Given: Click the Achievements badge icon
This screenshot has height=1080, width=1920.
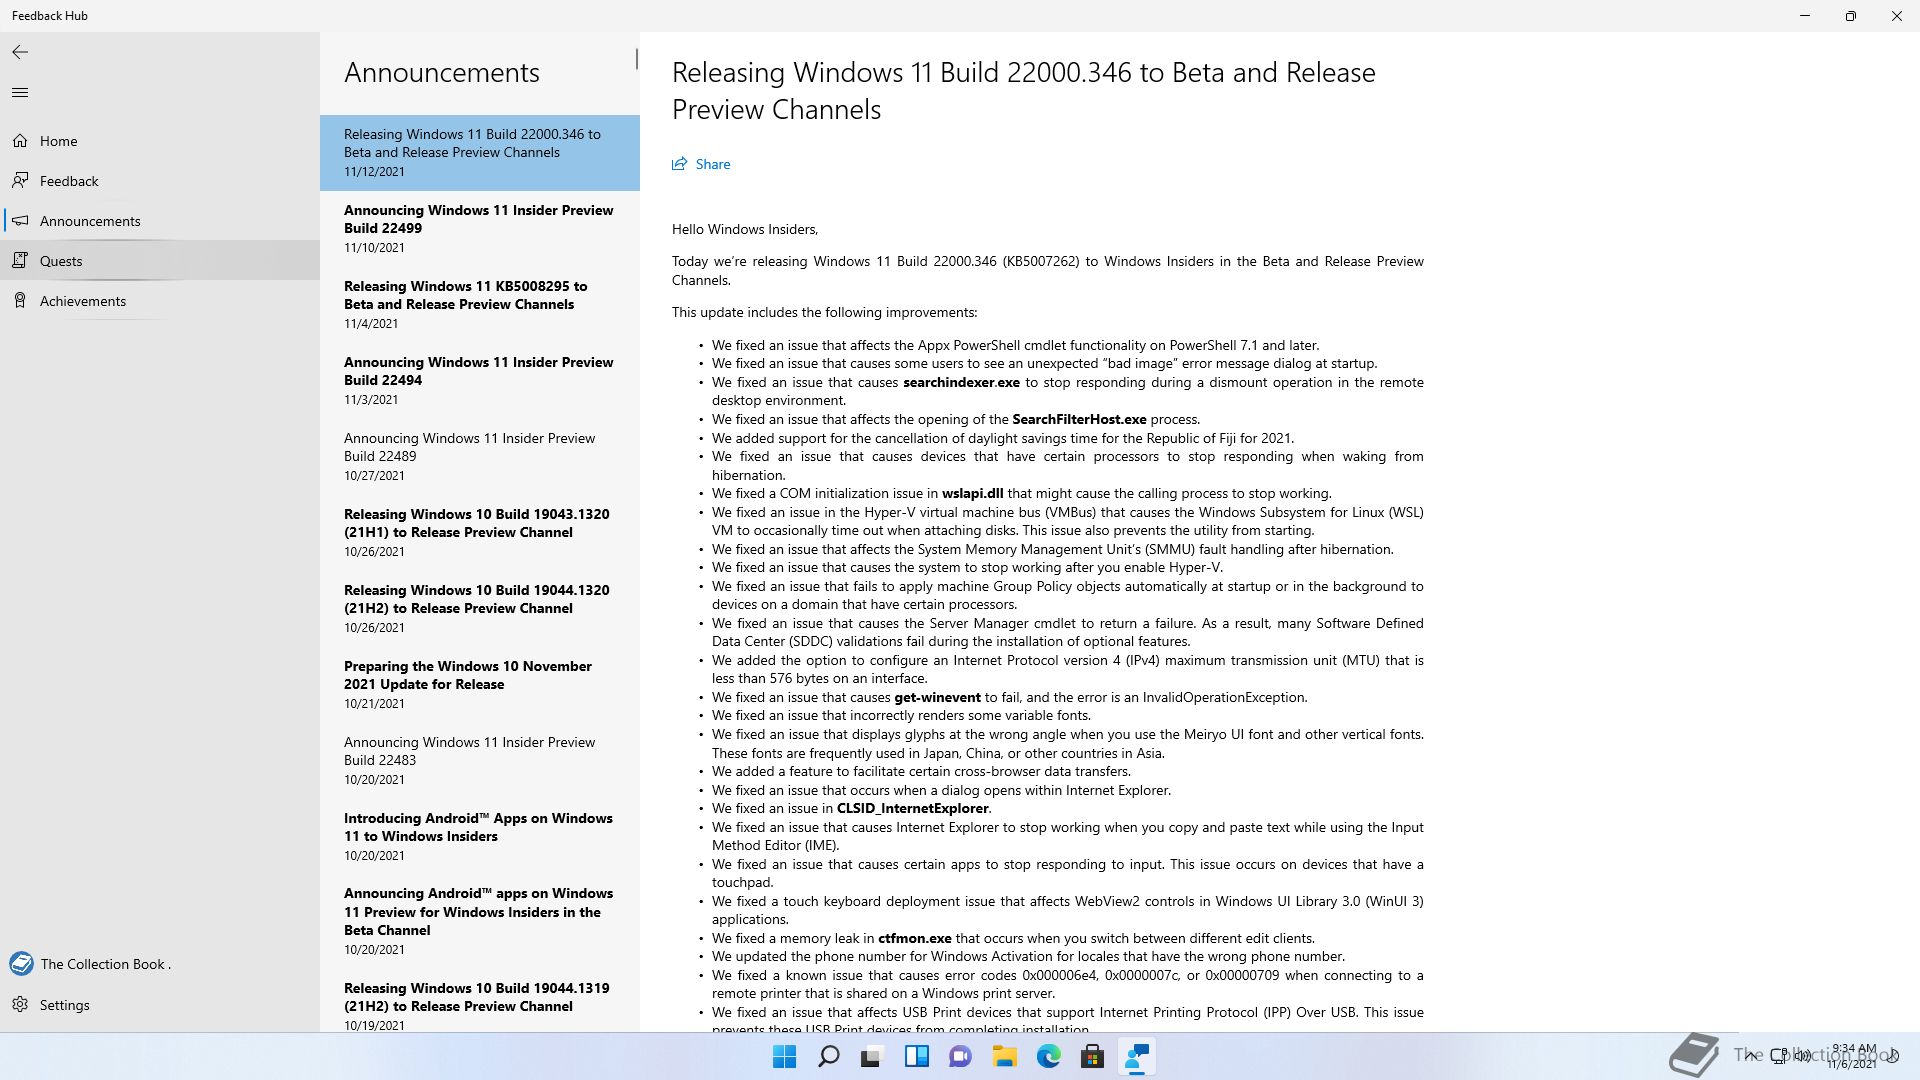Looking at the screenshot, I should (x=20, y=301).
